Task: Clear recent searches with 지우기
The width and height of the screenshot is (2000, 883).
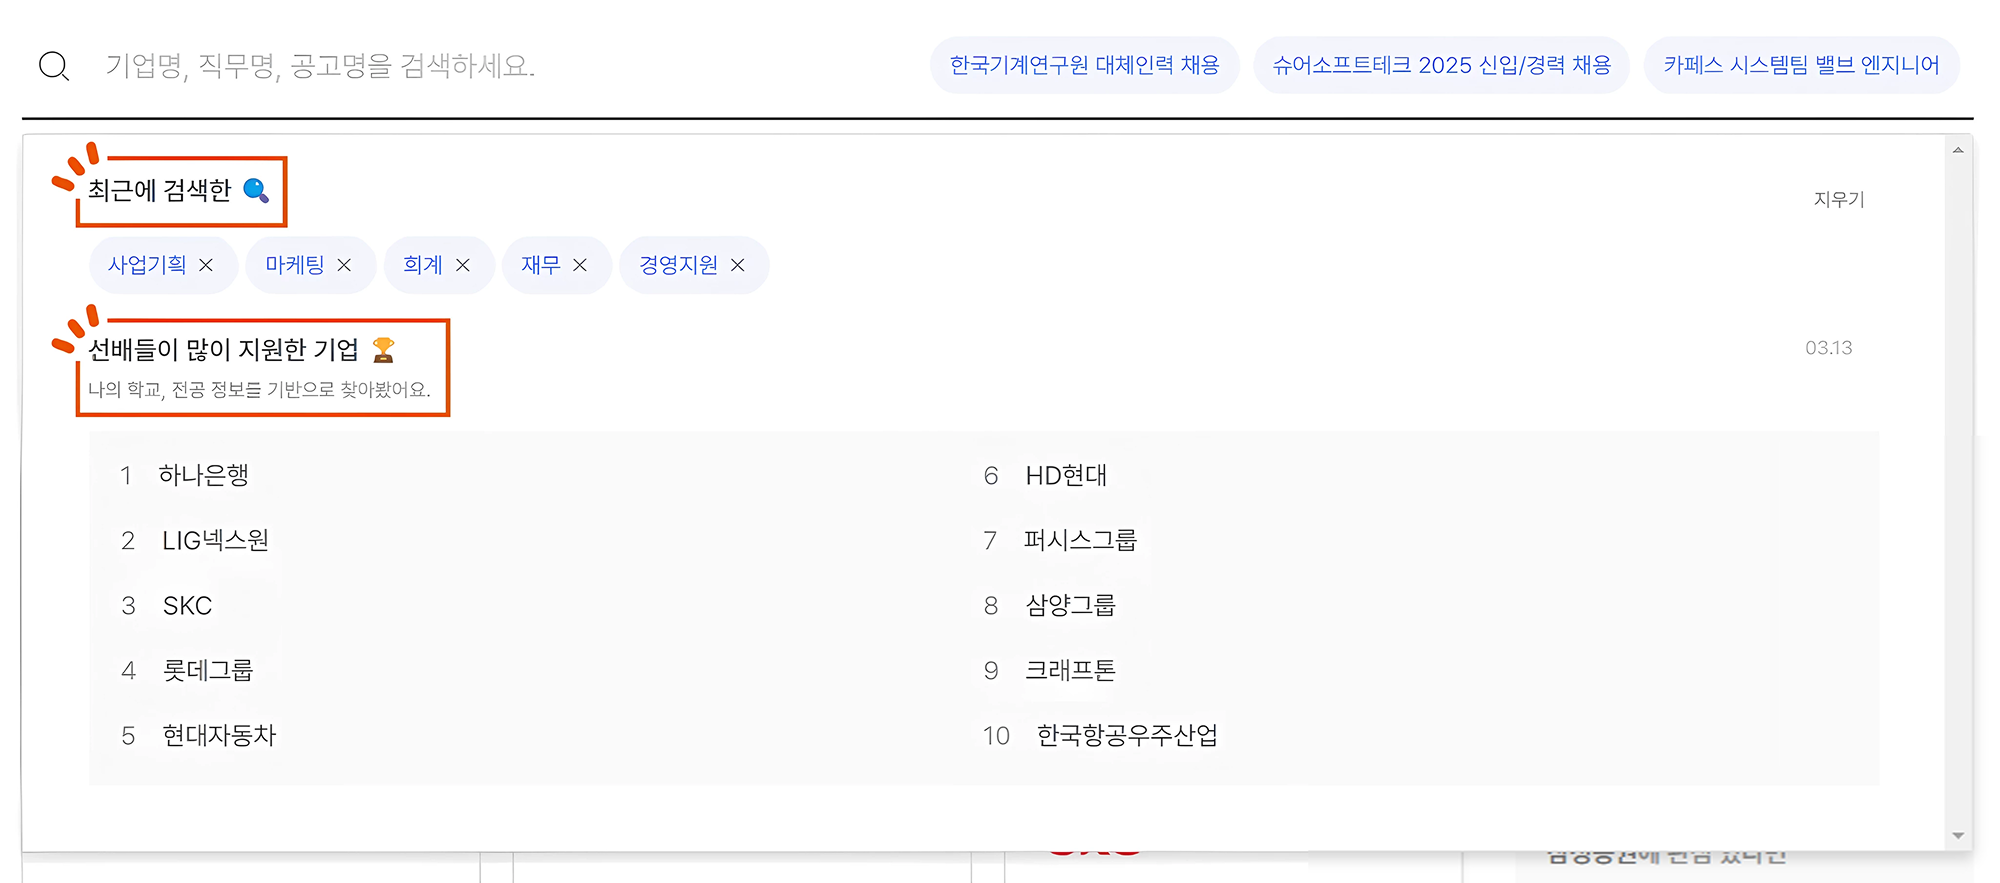Action: 1839,199
